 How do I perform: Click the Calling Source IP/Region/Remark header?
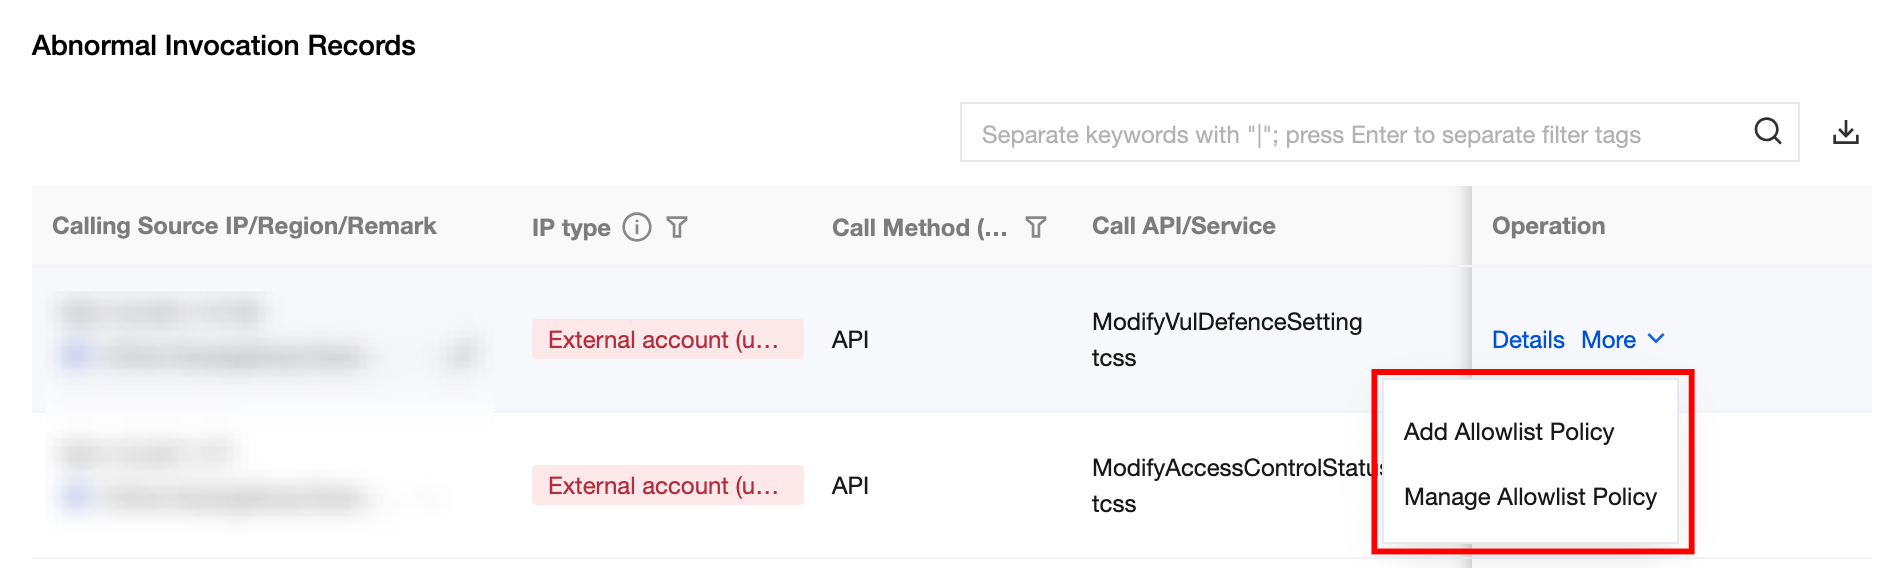coord(244,226)
